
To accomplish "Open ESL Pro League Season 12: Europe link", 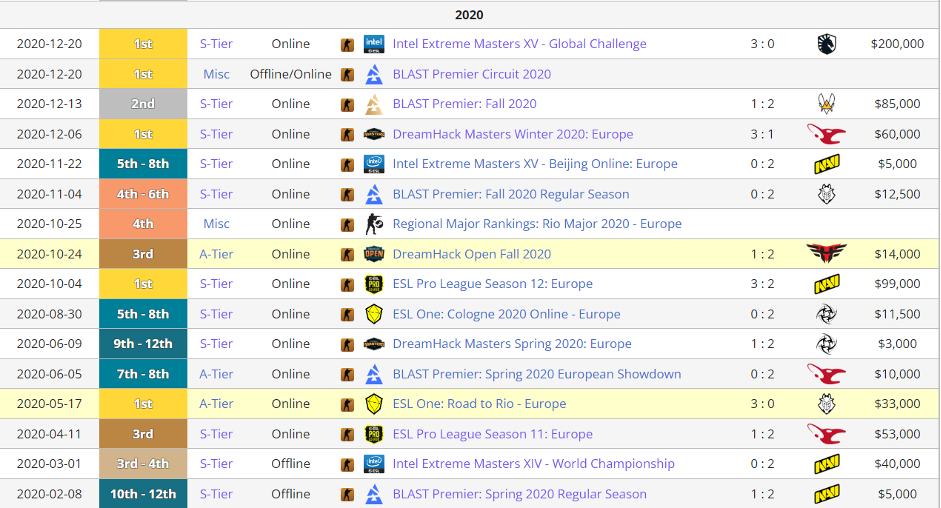I will (x=492, y=284).
